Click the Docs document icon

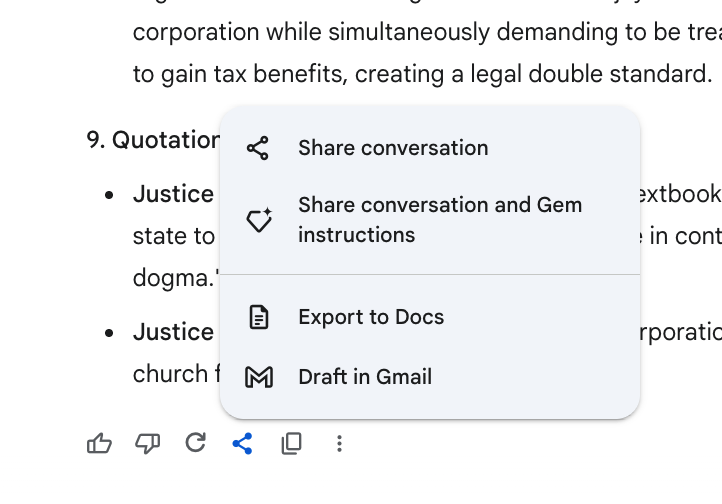pyautogui.click(x=259, y=317)
